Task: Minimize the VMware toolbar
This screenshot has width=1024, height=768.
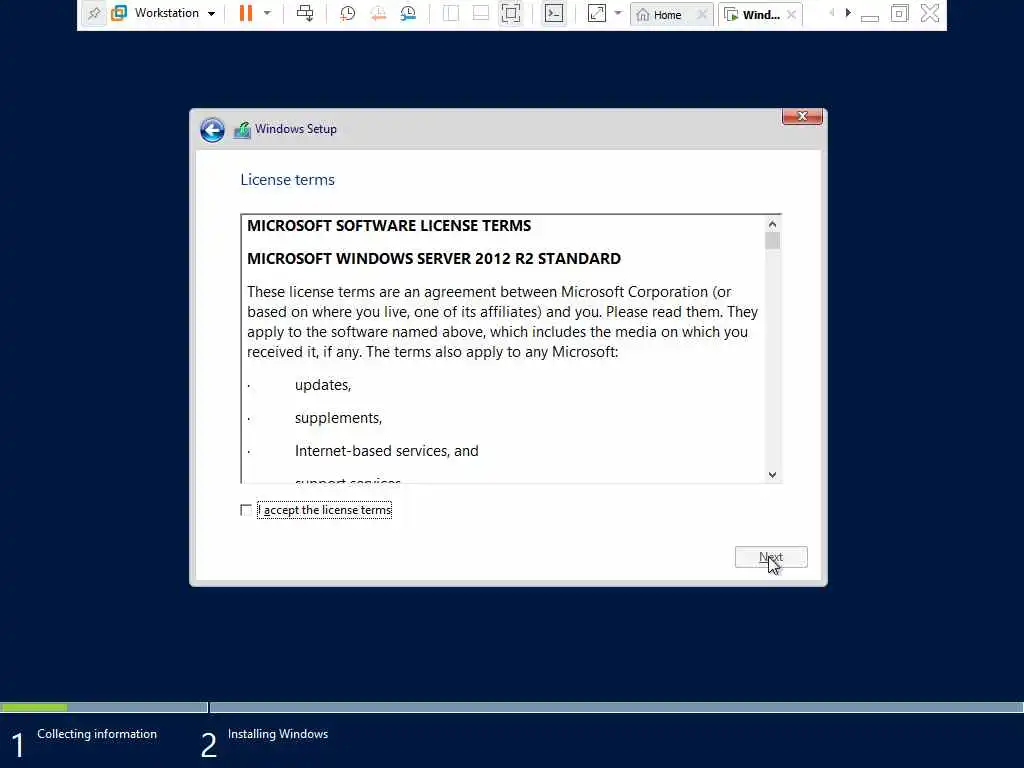Action: click(870, 16)
